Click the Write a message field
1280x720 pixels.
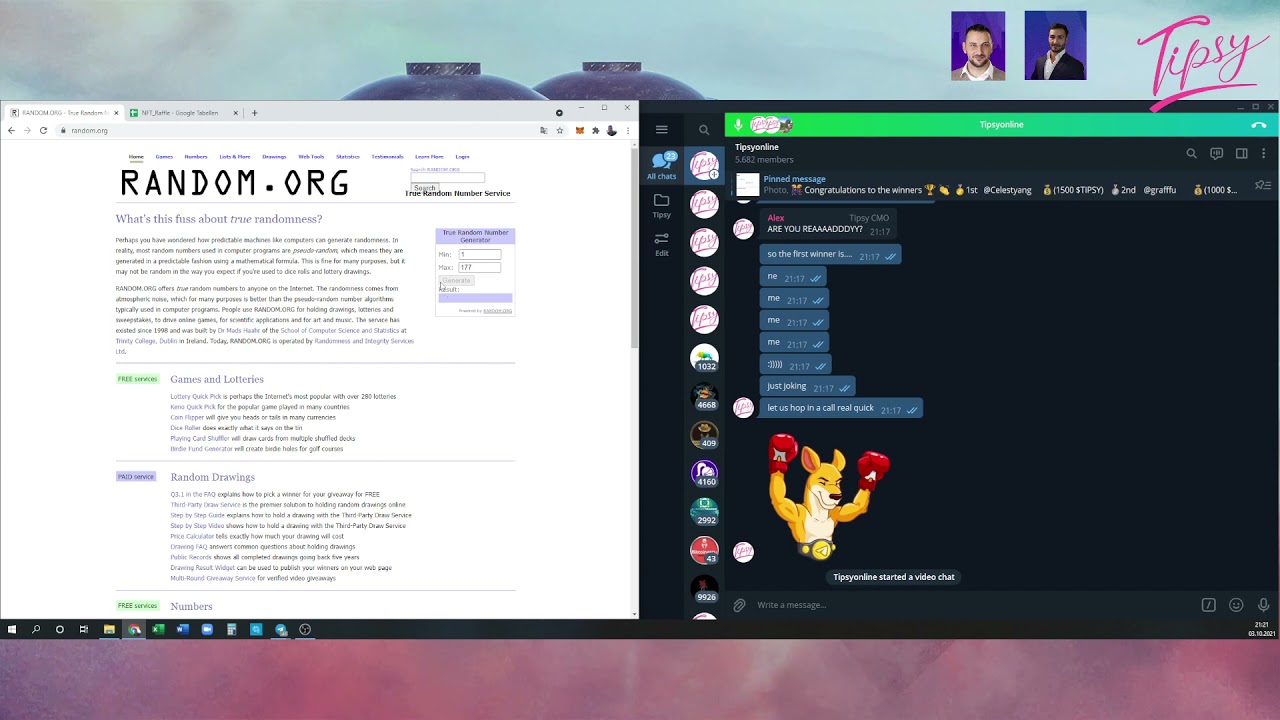(975, 605)
